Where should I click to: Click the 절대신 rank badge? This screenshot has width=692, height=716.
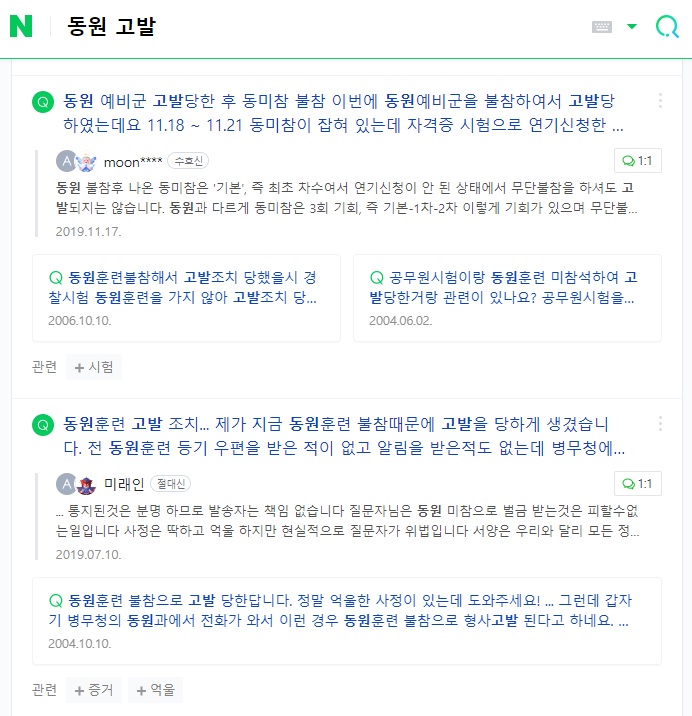(x=172, y=484)
